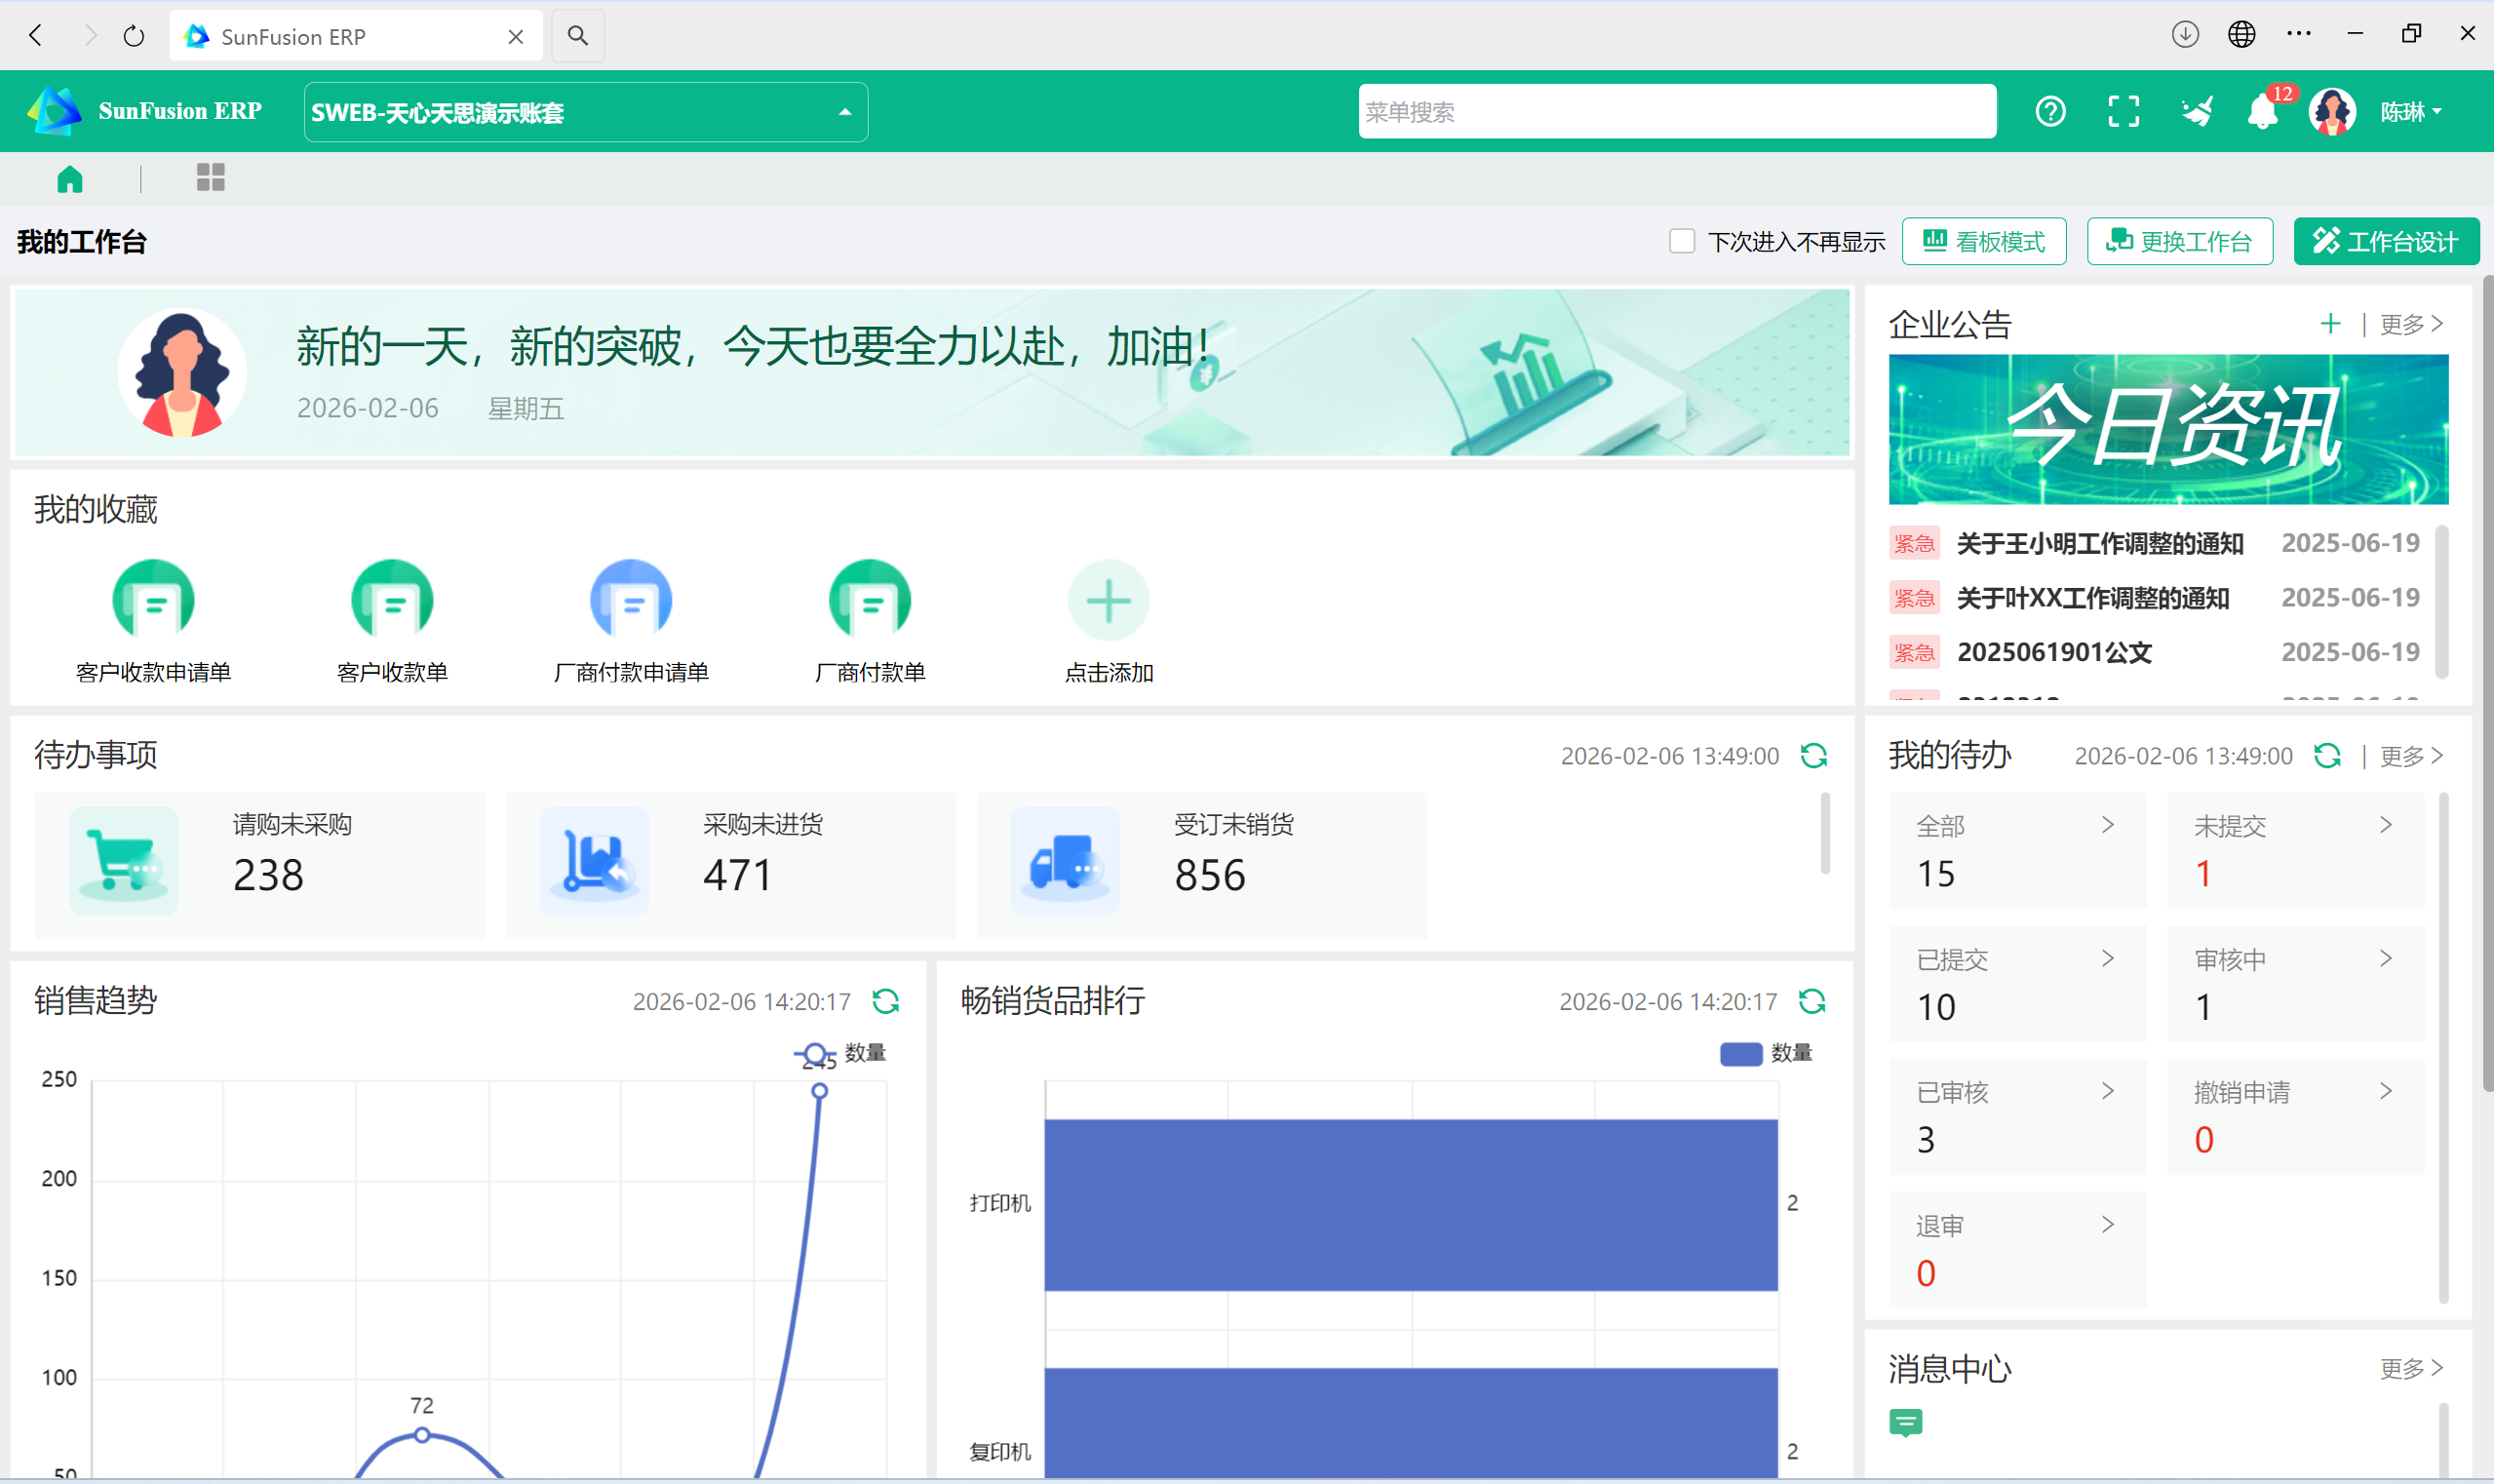Open the notification bell icon
This screenshot has height=1484, width=2494.
[2262, 112]
